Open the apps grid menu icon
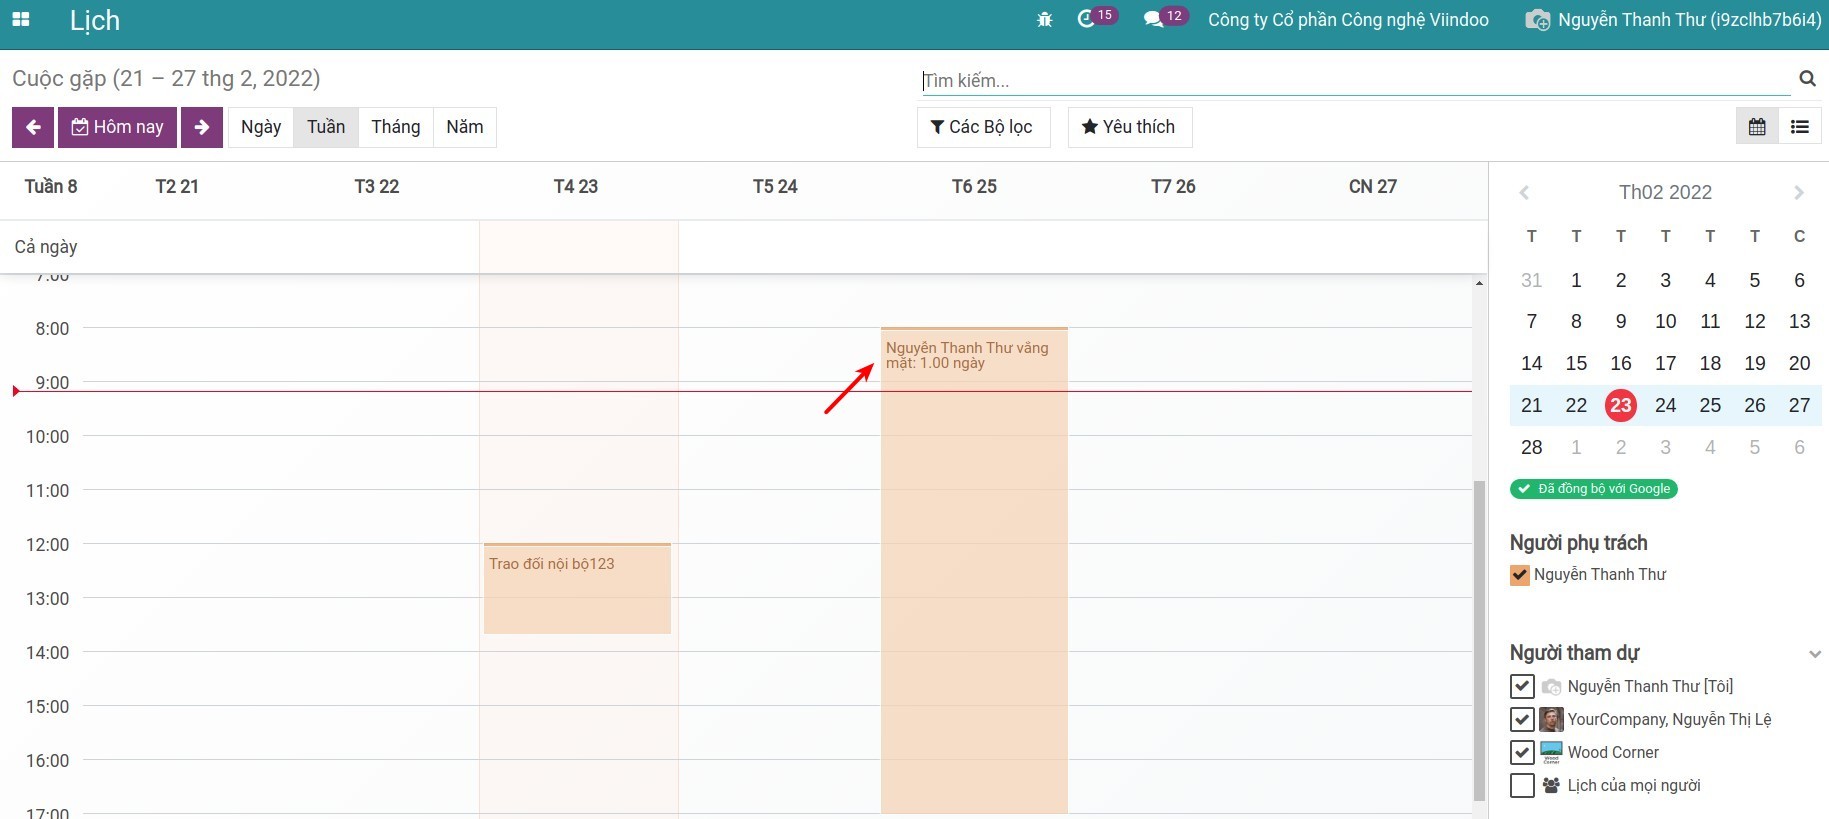Viewport: 1829px width, 819px height. pos(20,20)
